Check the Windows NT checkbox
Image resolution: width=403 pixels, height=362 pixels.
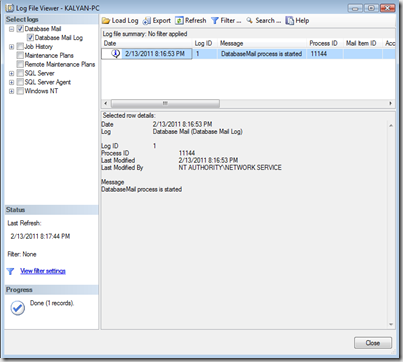pyautogui.click(x=20, y=91)
